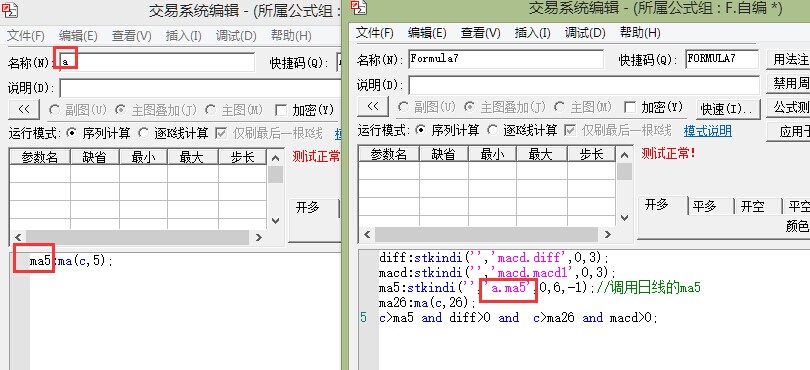Click 参数名 column header in left window
This screenshot has height=370, width=810.
40,157
